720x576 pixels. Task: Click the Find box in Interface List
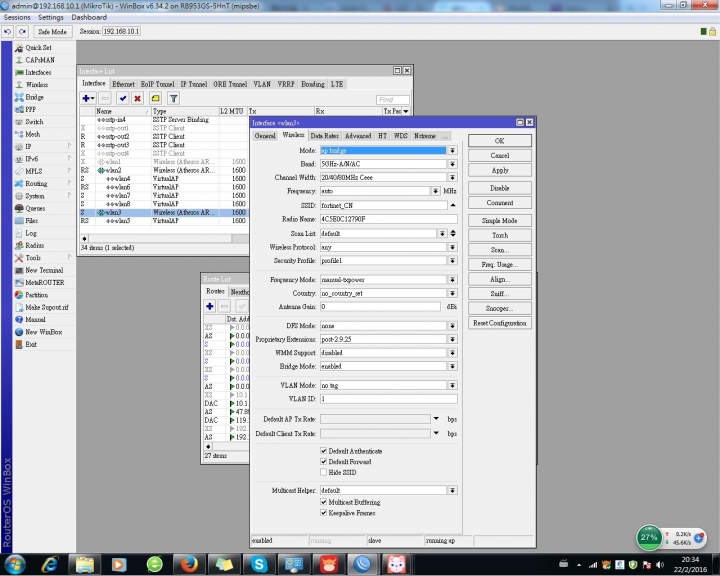tap(393, 100)
